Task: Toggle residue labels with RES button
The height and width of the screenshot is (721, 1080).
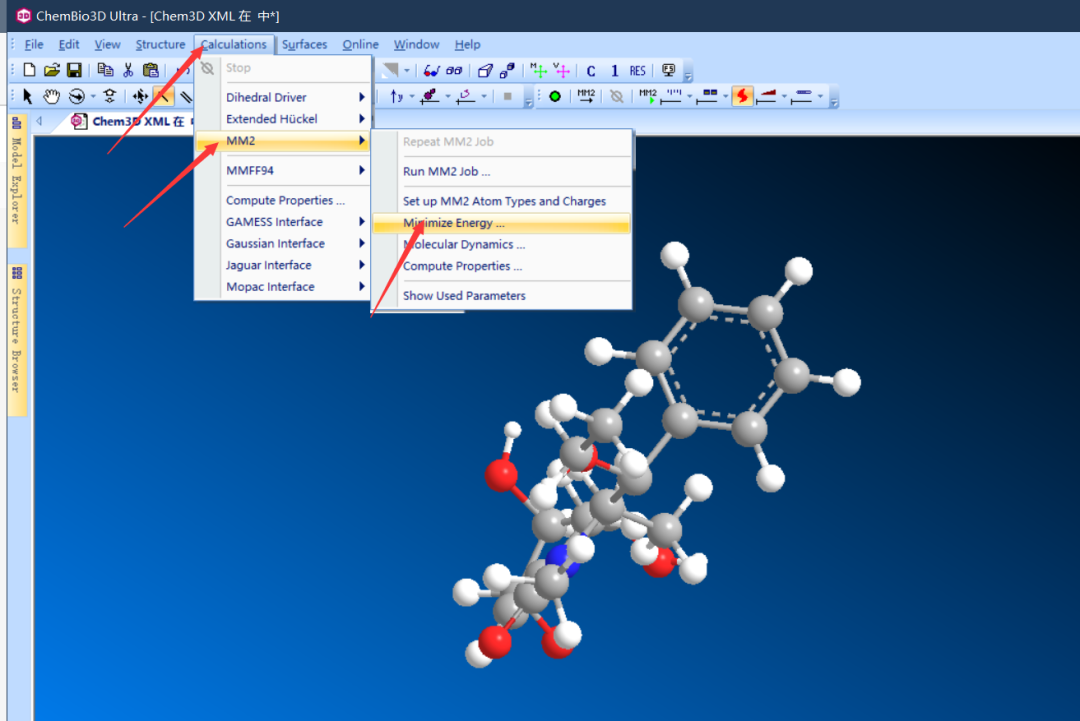Action: pos(638,71)
